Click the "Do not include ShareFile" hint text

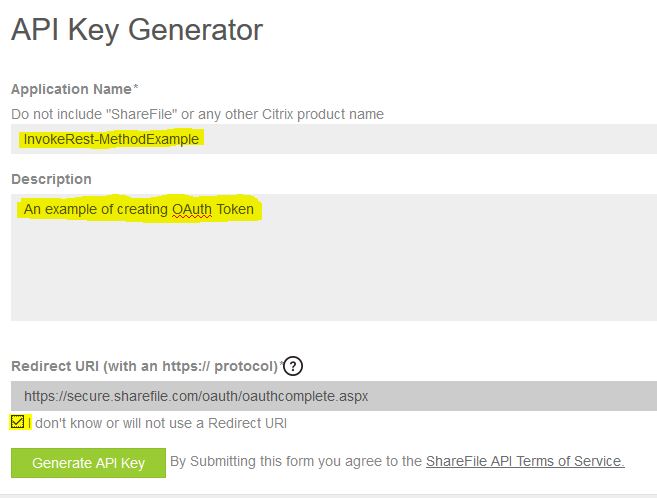coord(197,114)
